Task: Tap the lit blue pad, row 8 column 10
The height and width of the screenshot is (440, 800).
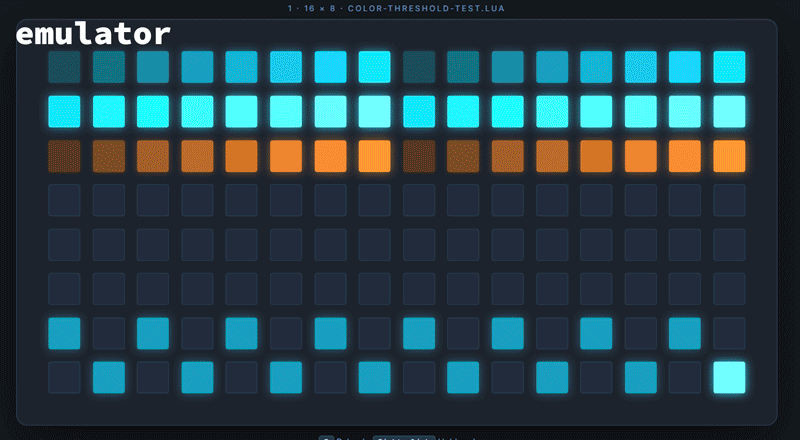Action: [463, 378]
